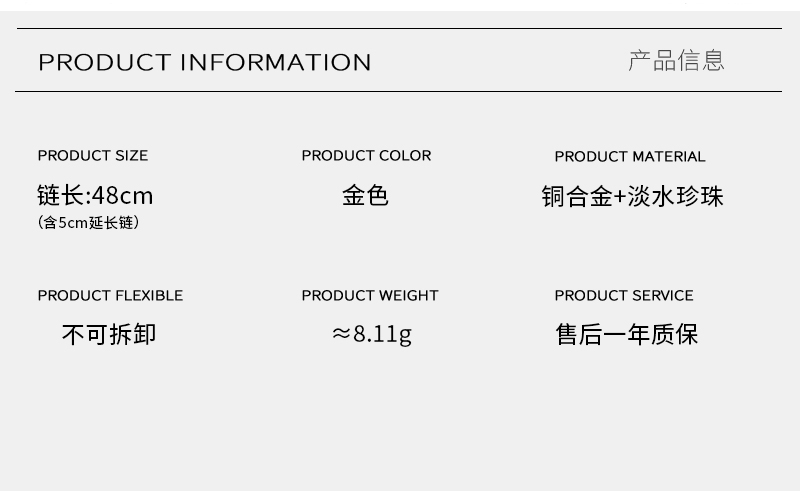800x504 pixels.
Task: Click the (含5cm延长链) note text
Action: pos(88,222)
